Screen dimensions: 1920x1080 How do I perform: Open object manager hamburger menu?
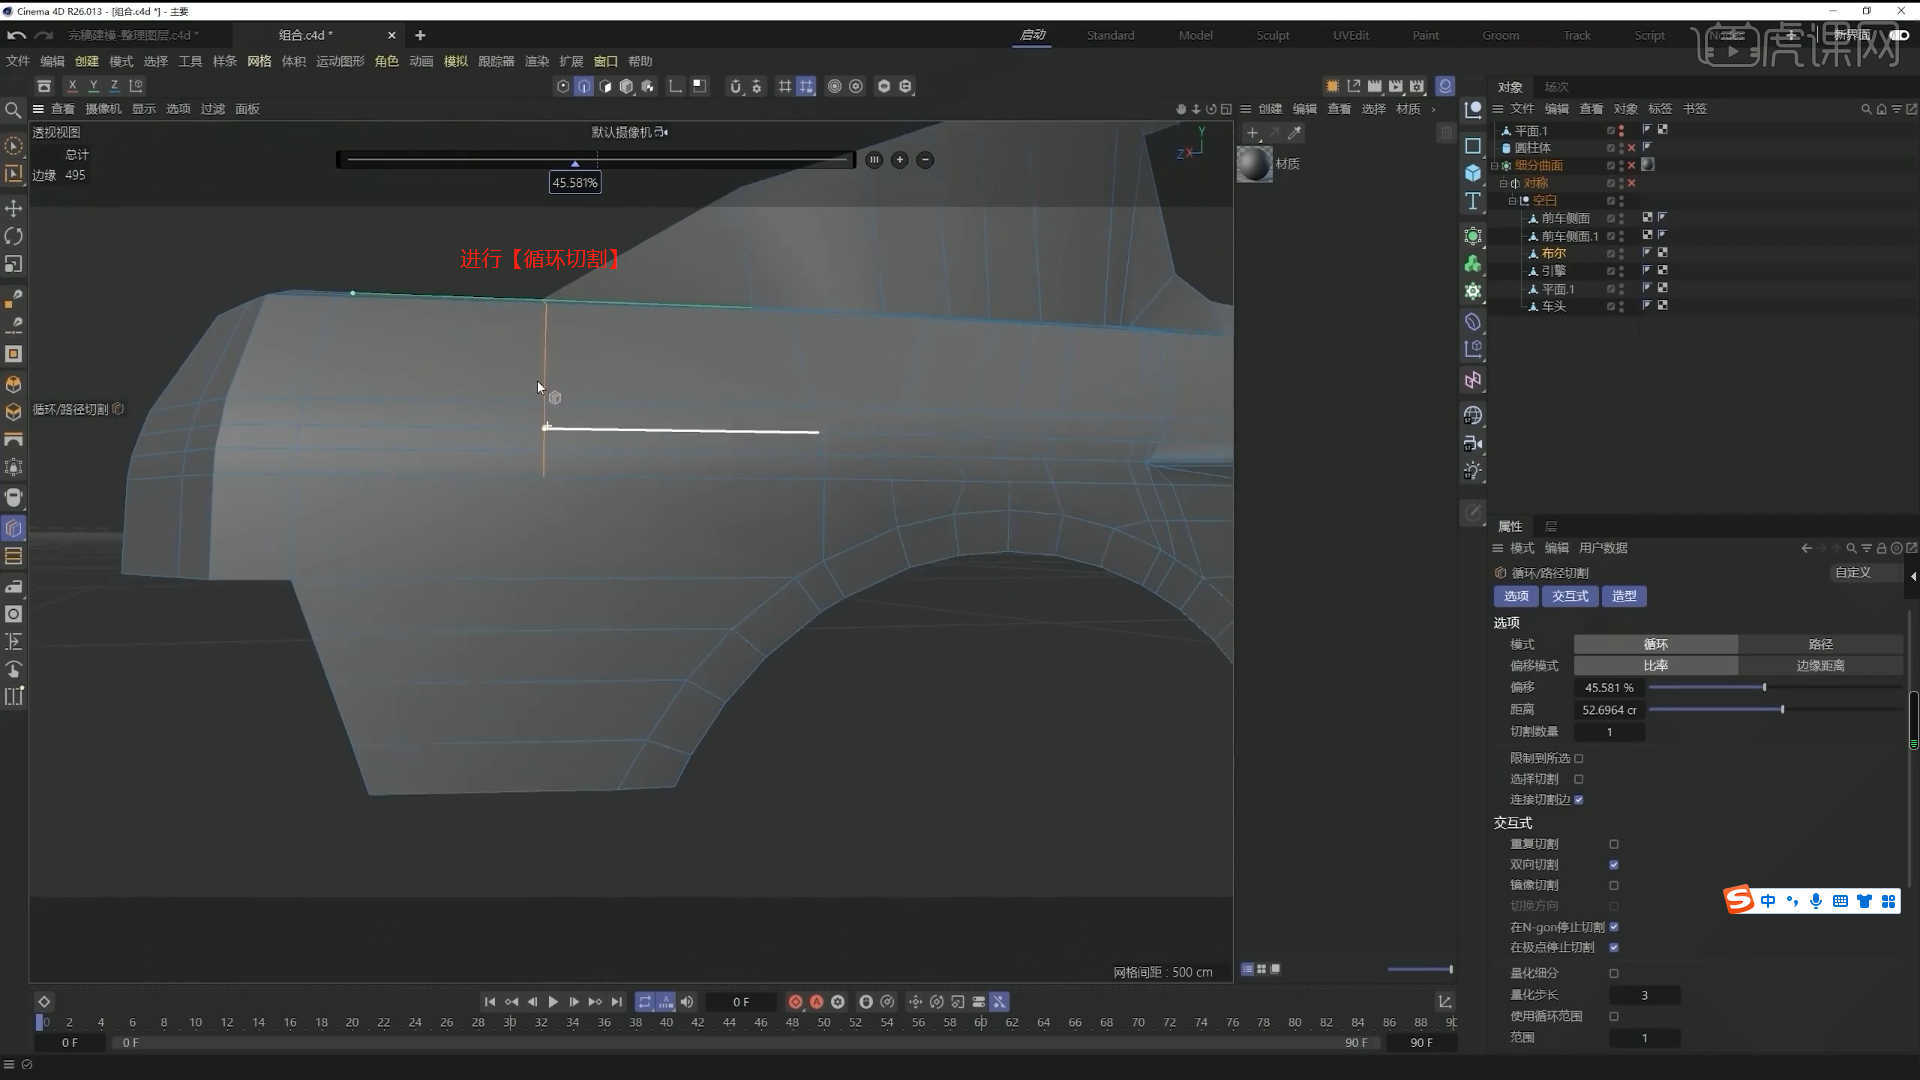[1498, 109]
